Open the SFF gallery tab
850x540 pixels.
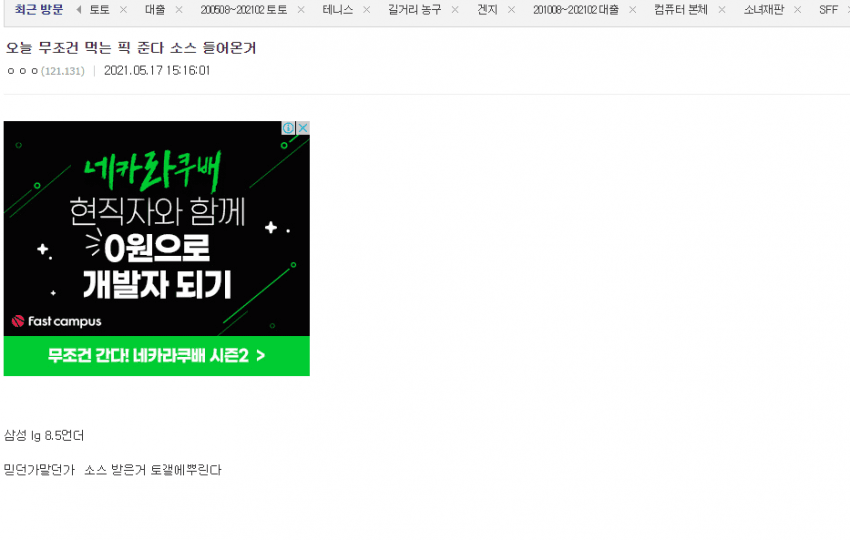828,10
